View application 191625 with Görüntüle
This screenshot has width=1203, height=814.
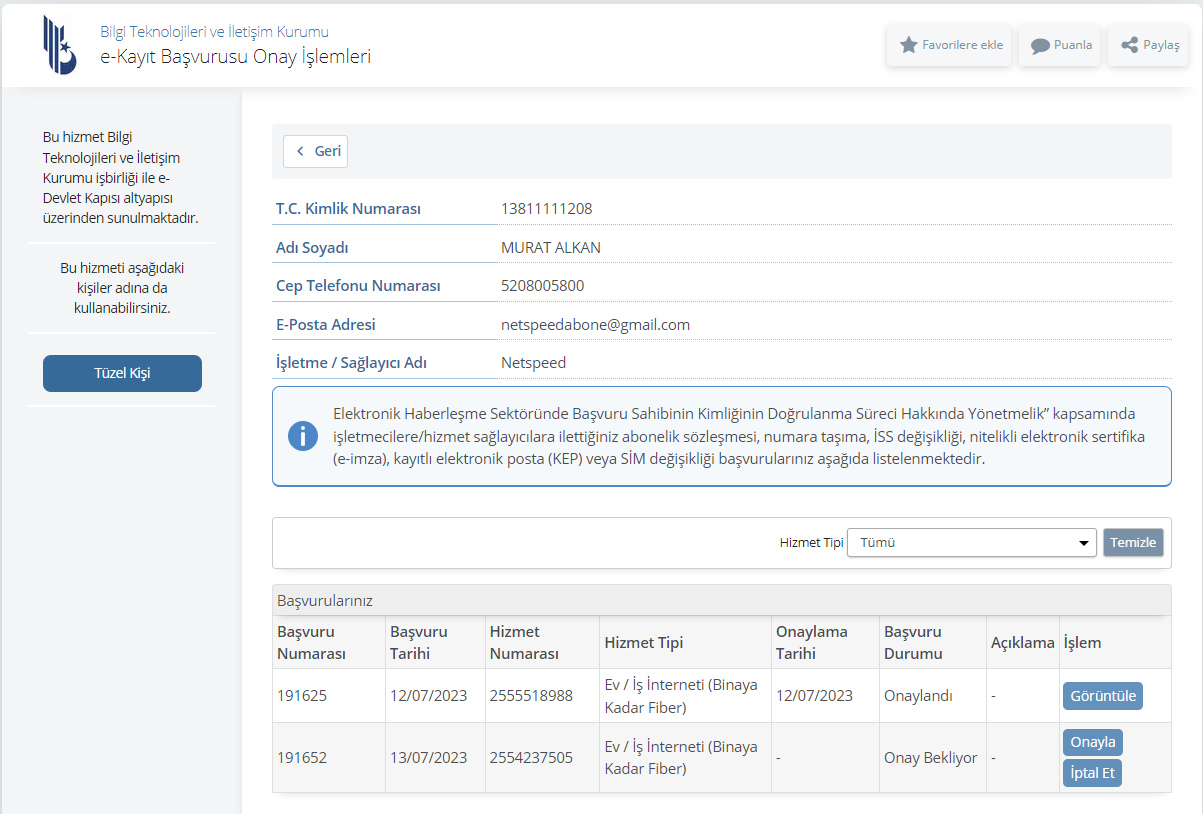point(1103,696)
